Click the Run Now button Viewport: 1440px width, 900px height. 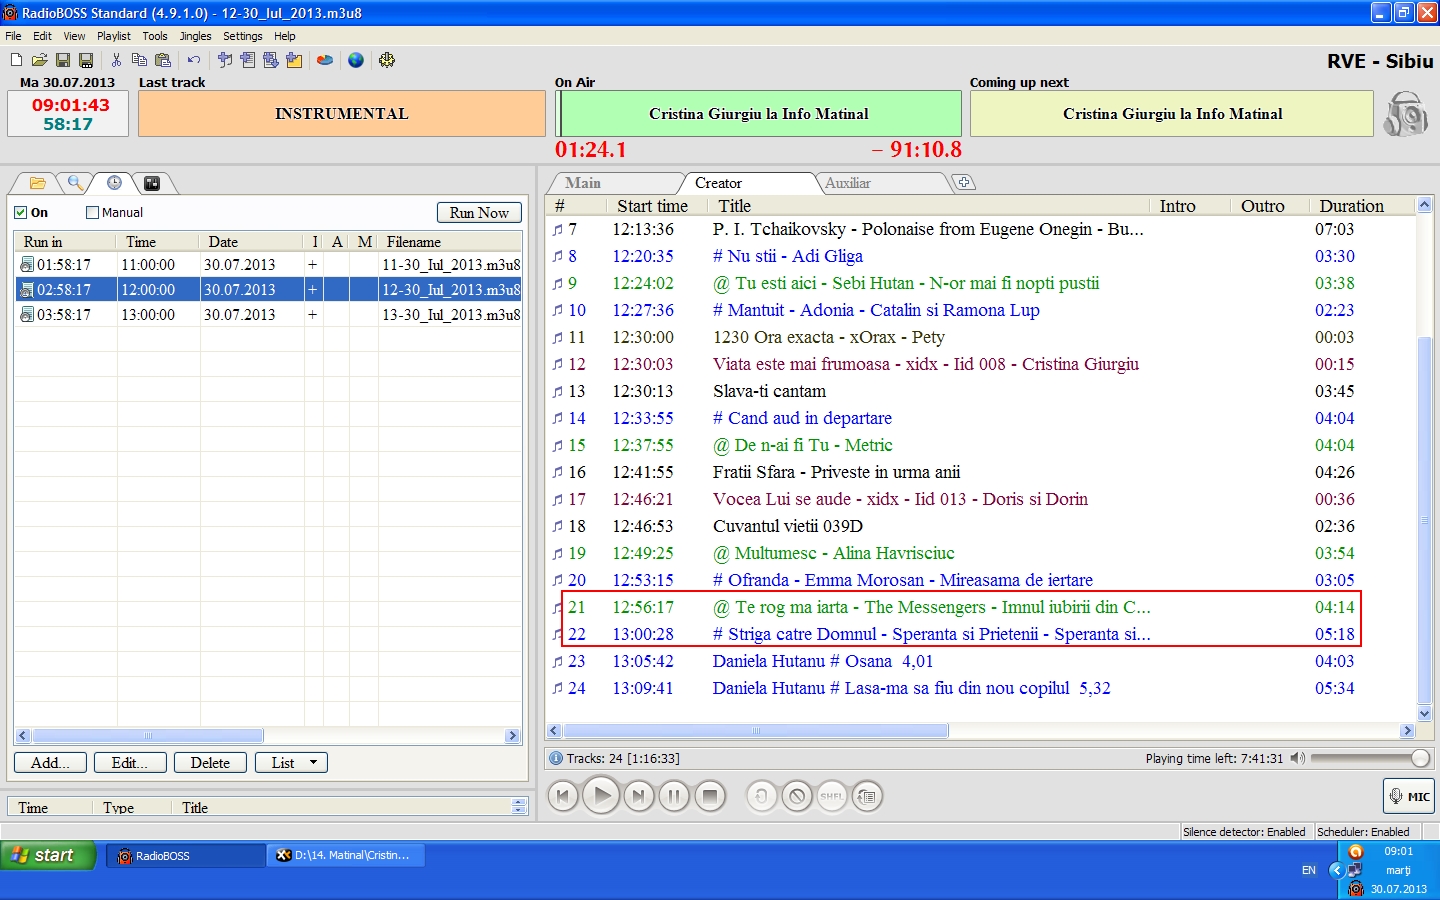tap(479, 212)
